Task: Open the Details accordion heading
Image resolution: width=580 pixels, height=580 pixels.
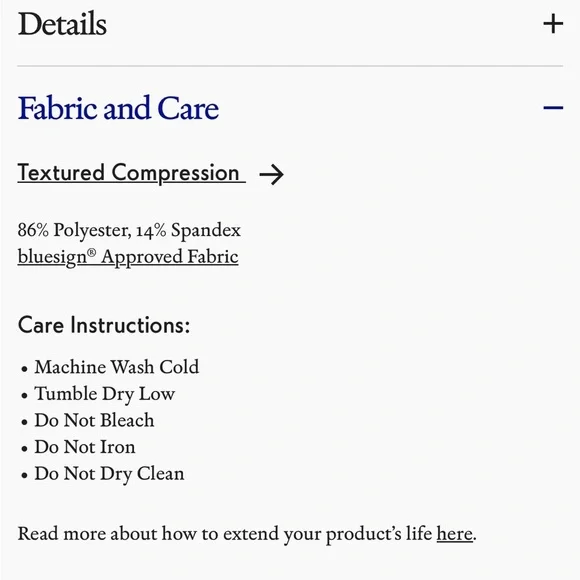Action: click(x=62, y=24)
